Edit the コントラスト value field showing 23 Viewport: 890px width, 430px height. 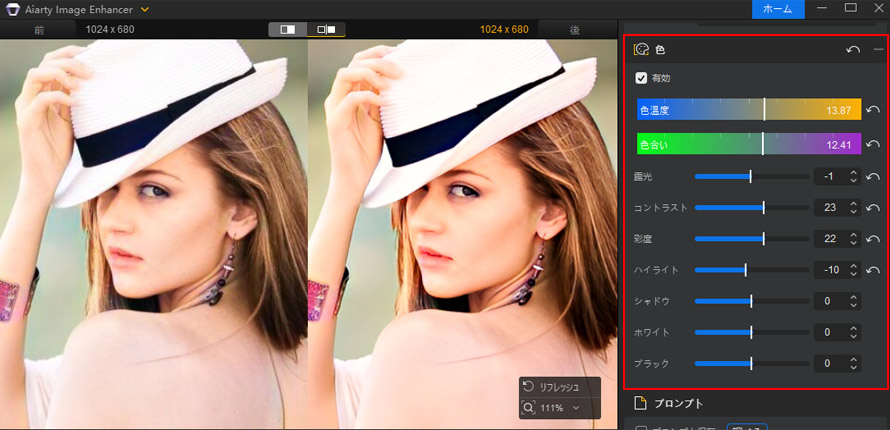tap(830, 208)
